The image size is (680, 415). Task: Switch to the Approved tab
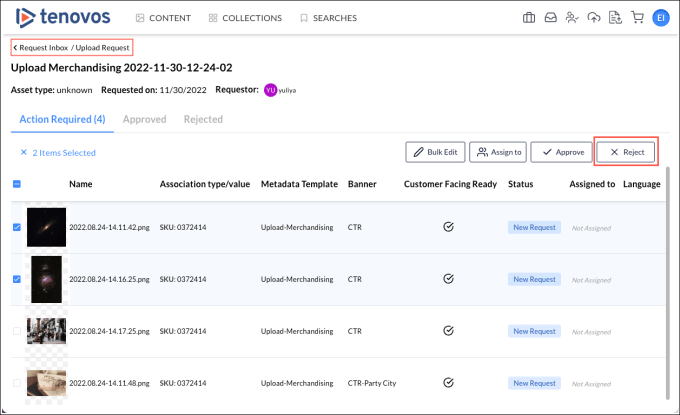coord(145,119)
